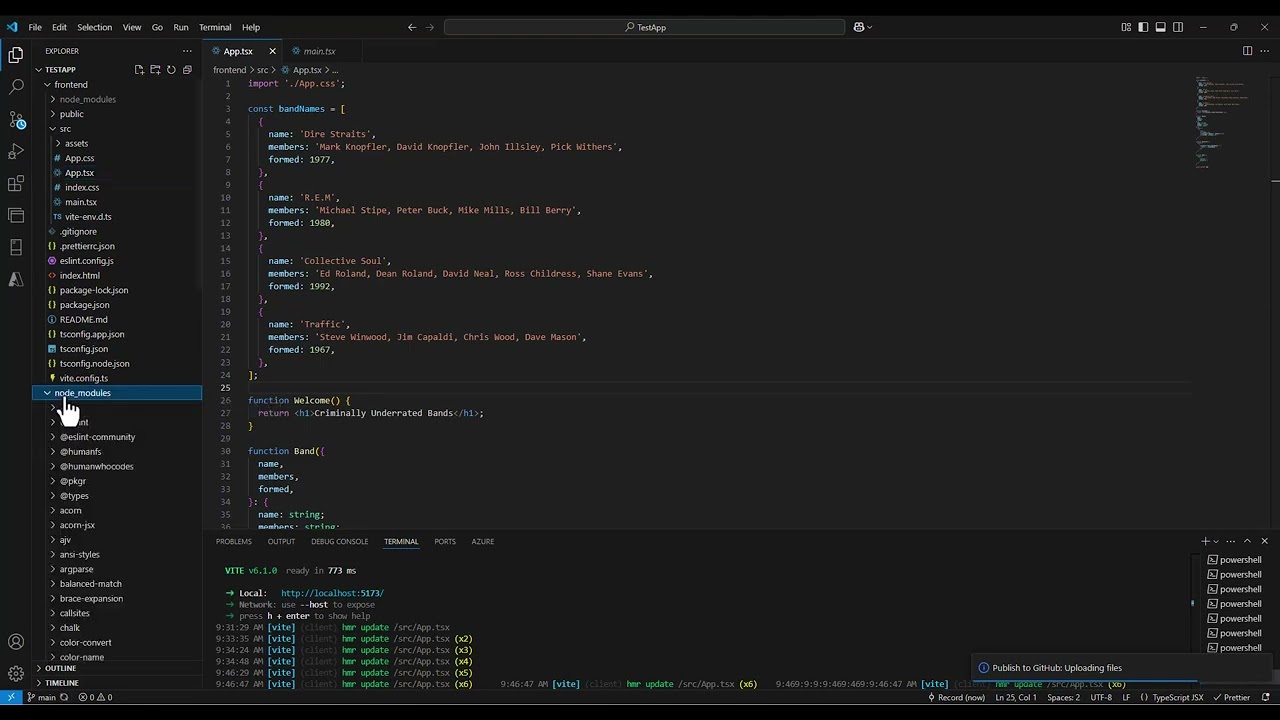Toggle the bottom panel visibility
Image resolution: width=1280 pixels, height=720 pixels.
[1160, 27]
